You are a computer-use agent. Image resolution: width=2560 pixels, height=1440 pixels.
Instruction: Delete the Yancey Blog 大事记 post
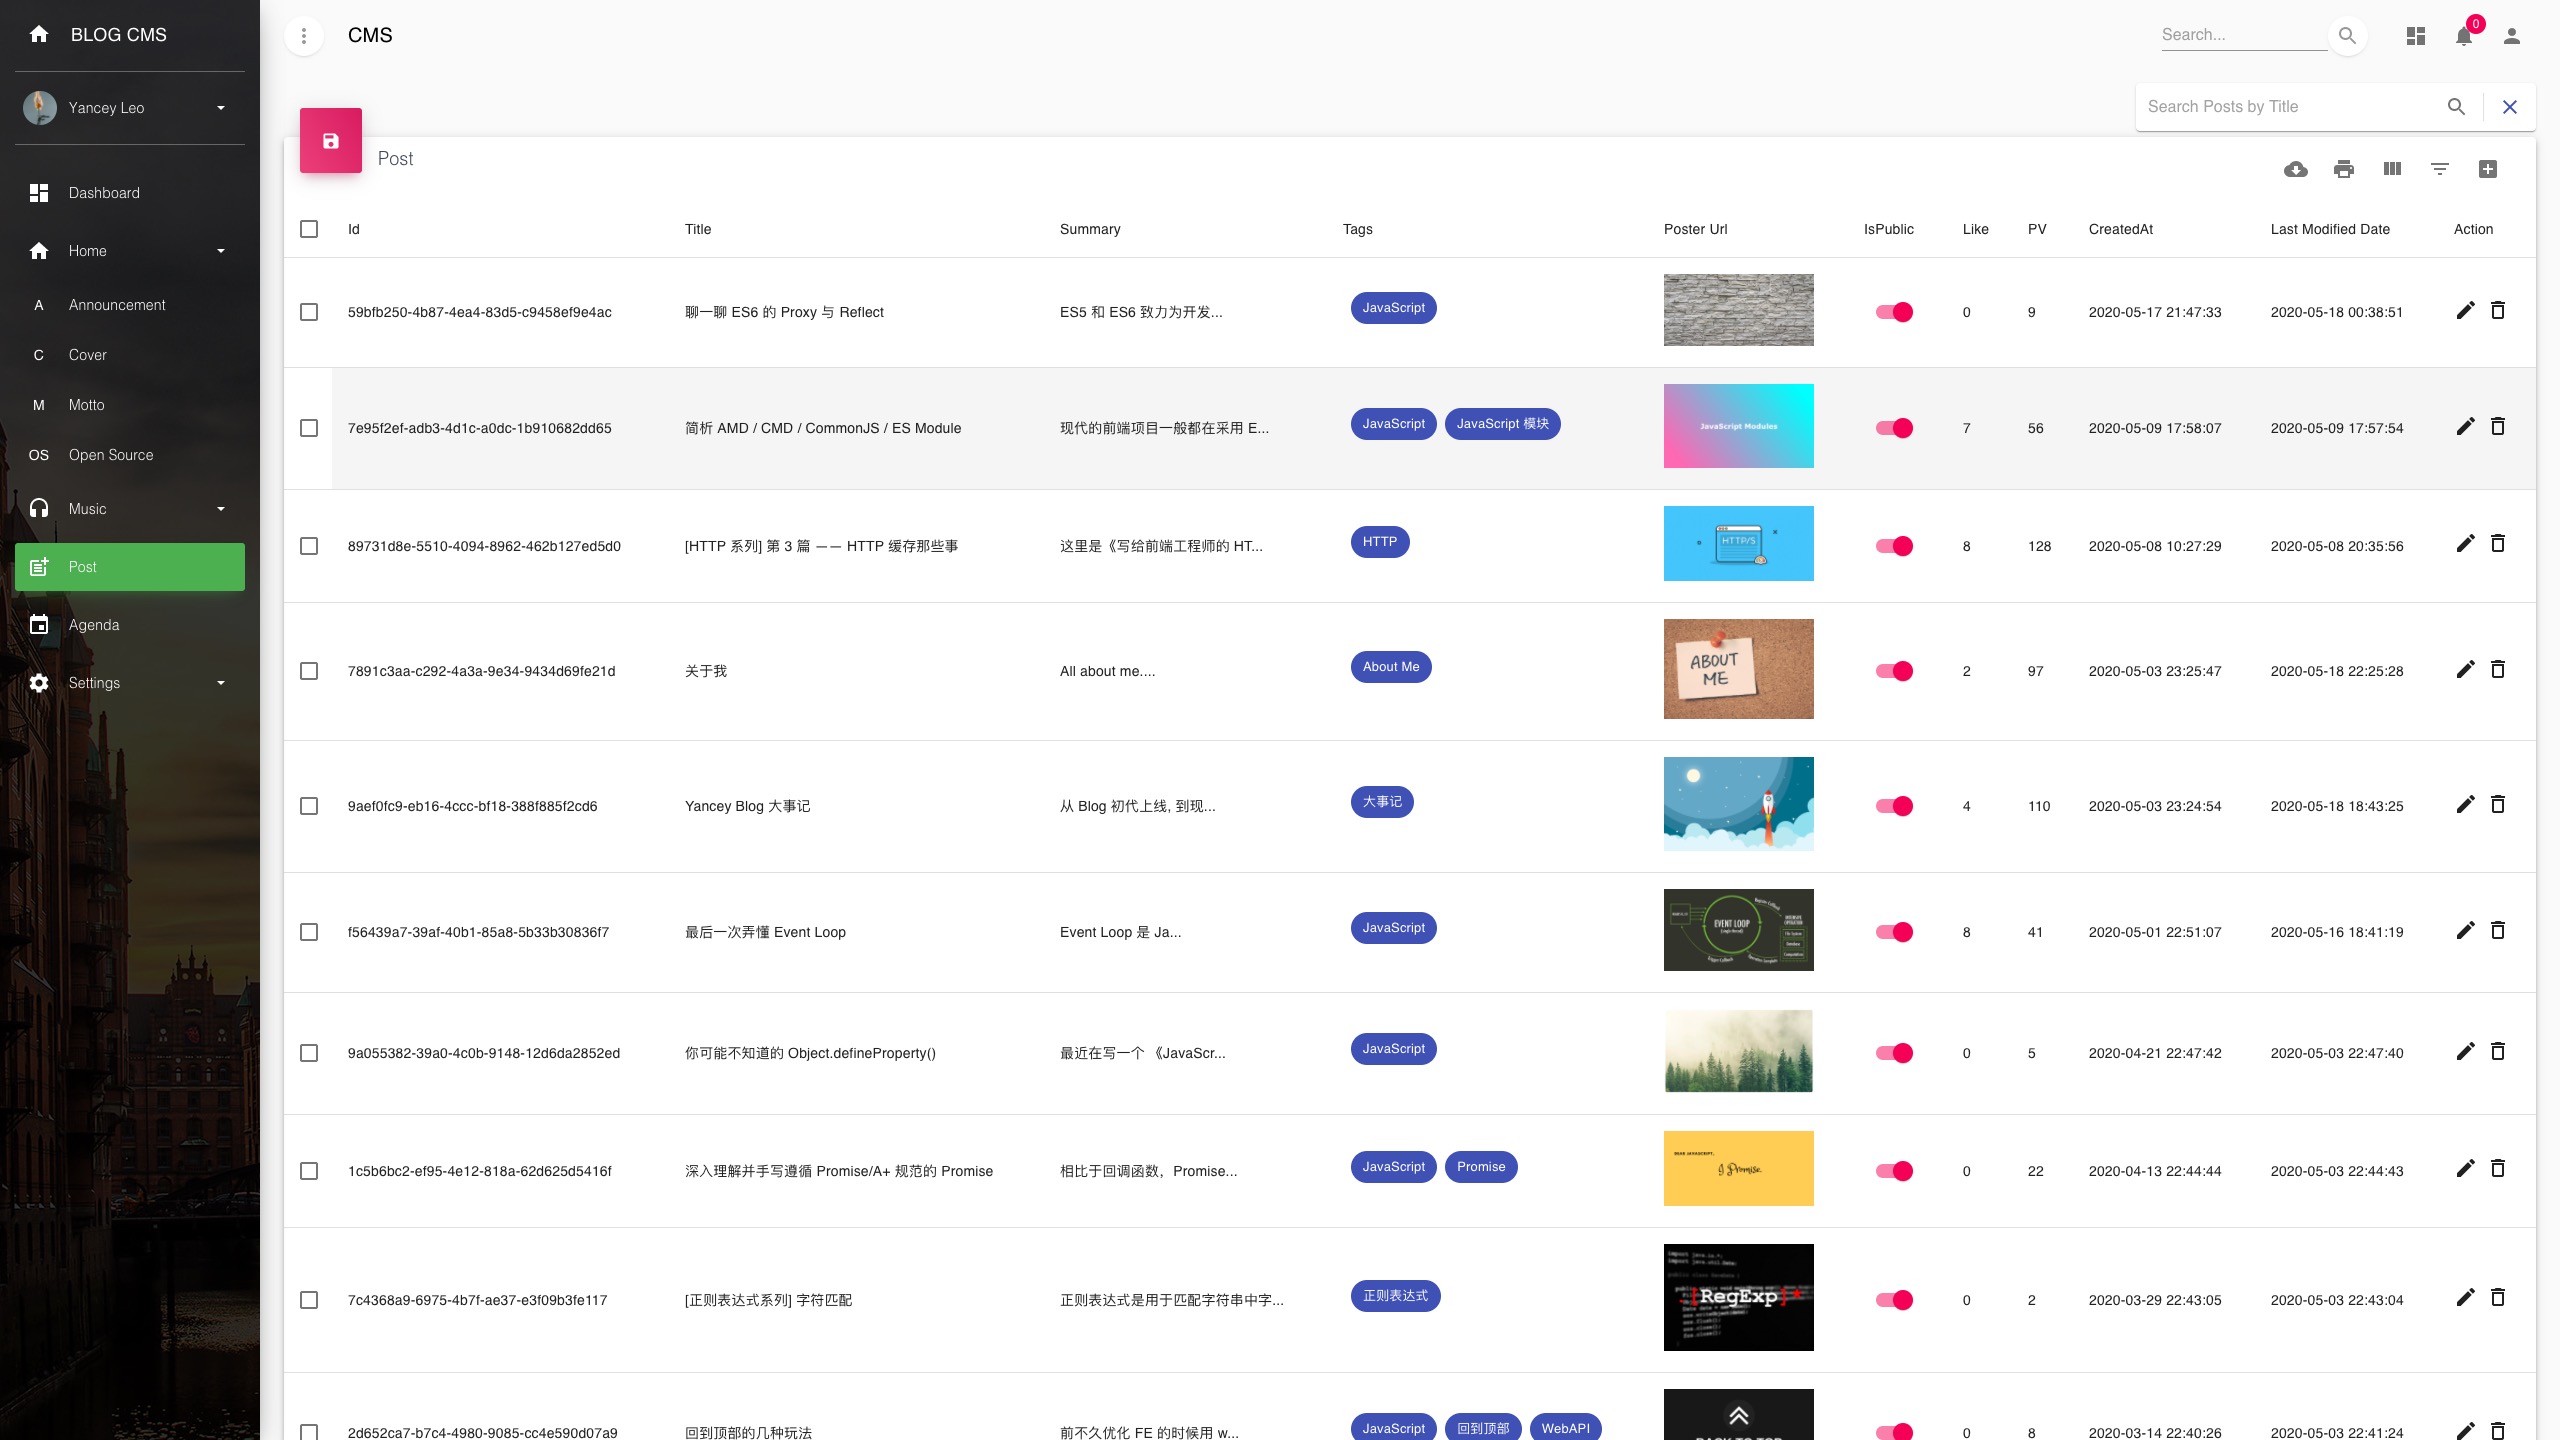pyautogui.click(x=2498, y=804)
